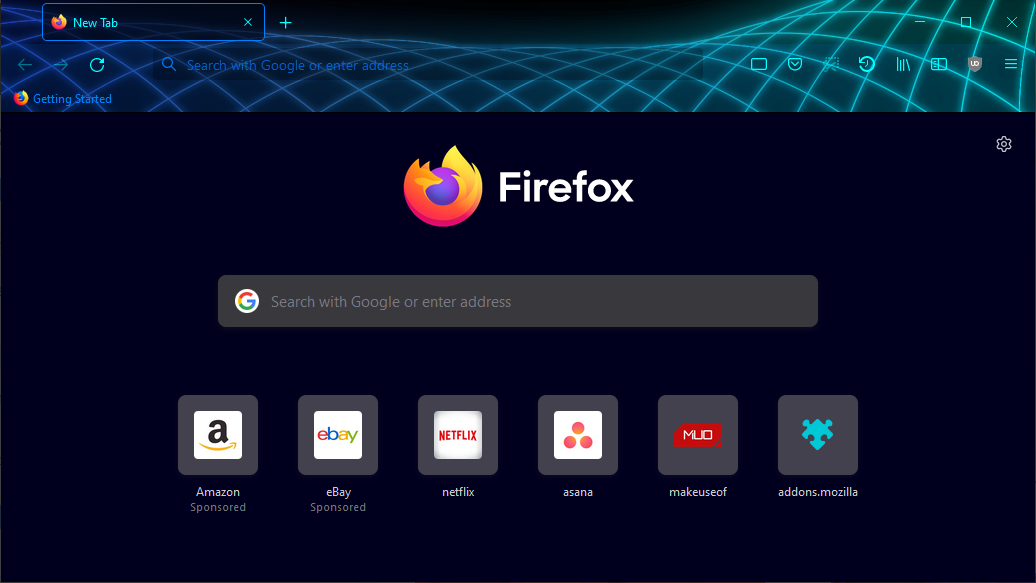1036x583 pixels.
Task: Open a new tab with plus button
Action: [285, 23]
